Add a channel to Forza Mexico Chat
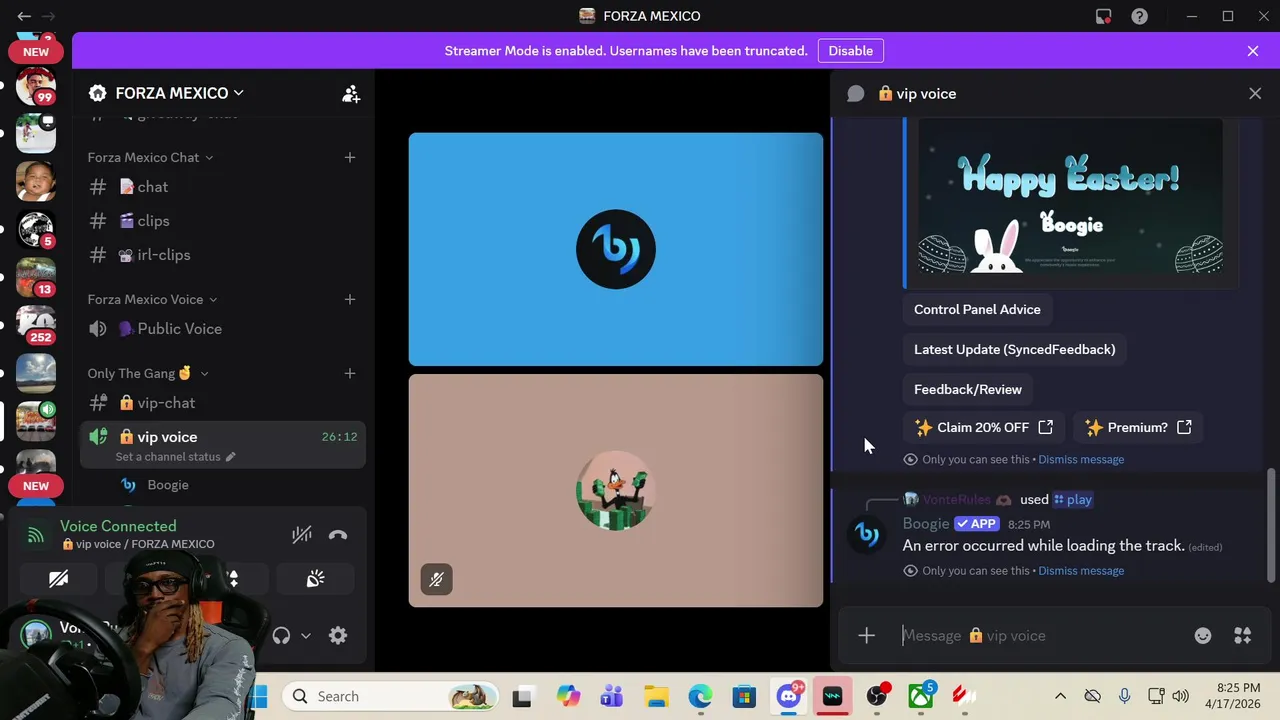This screenshot has width=1280, height=720. click(350, 157)
